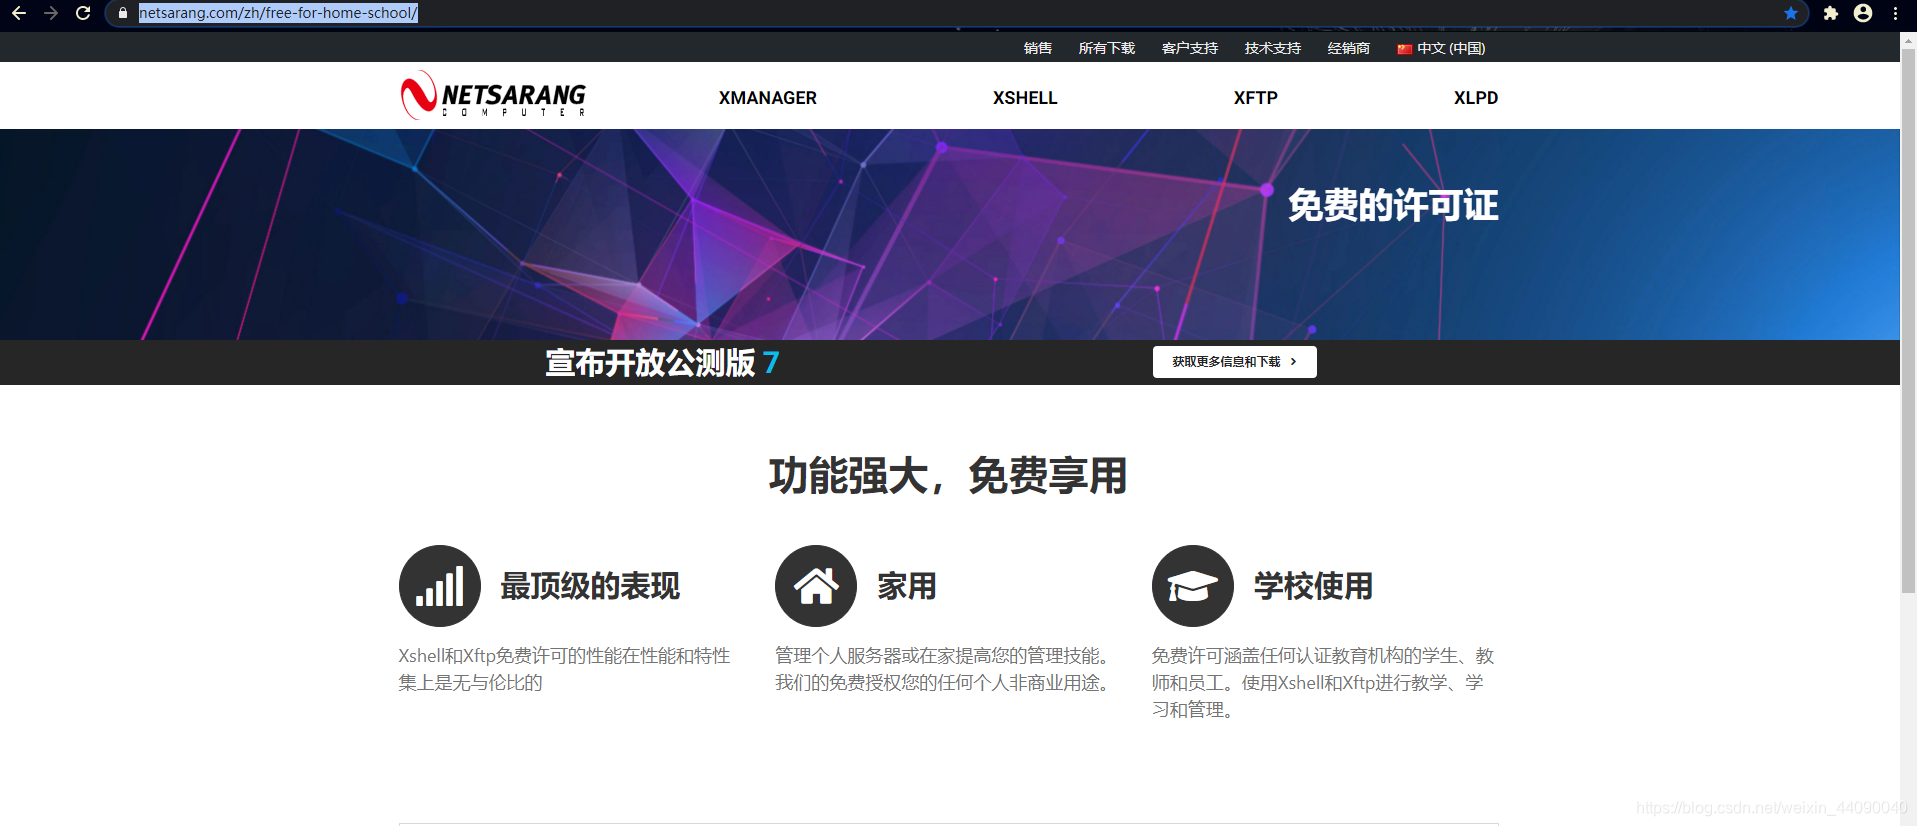
Task: Open the browser profile avatar icon
Action: coord(1863,13)
